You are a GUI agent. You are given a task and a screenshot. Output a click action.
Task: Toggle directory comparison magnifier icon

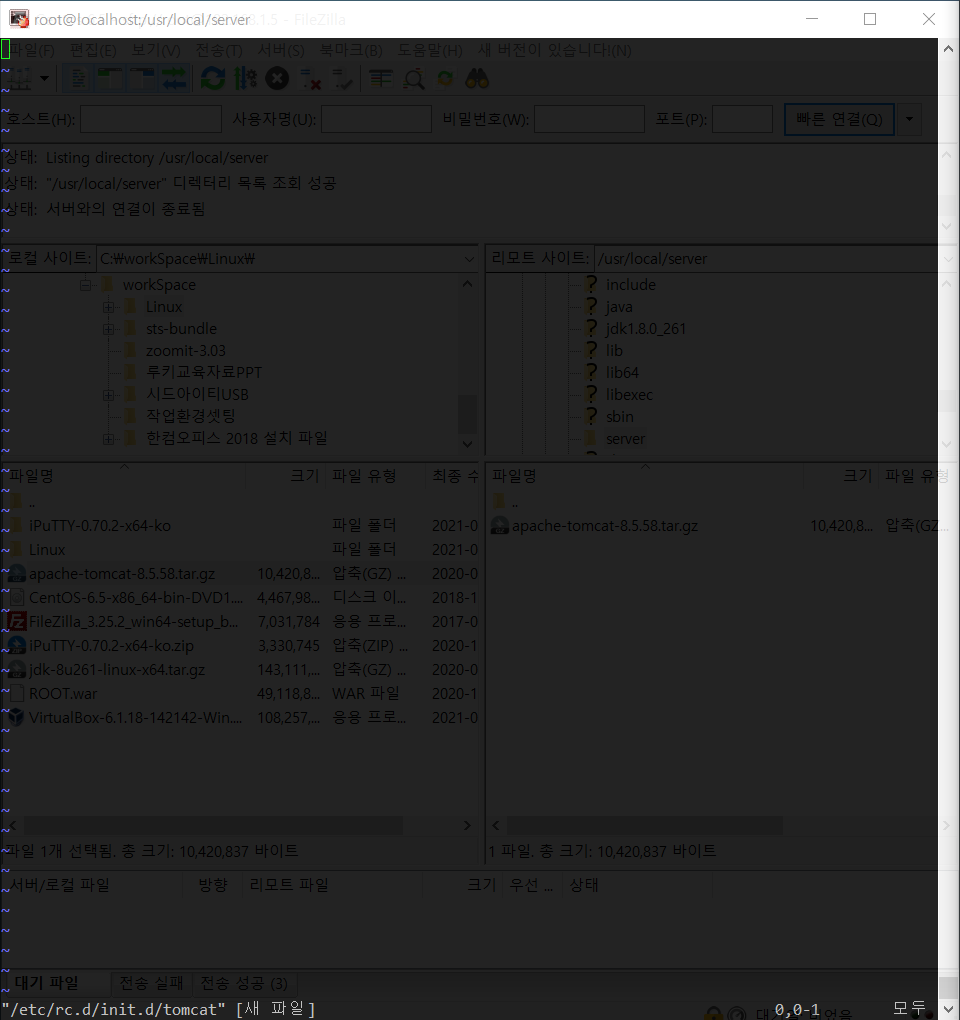pyautogui.click(x=414, y=79)
